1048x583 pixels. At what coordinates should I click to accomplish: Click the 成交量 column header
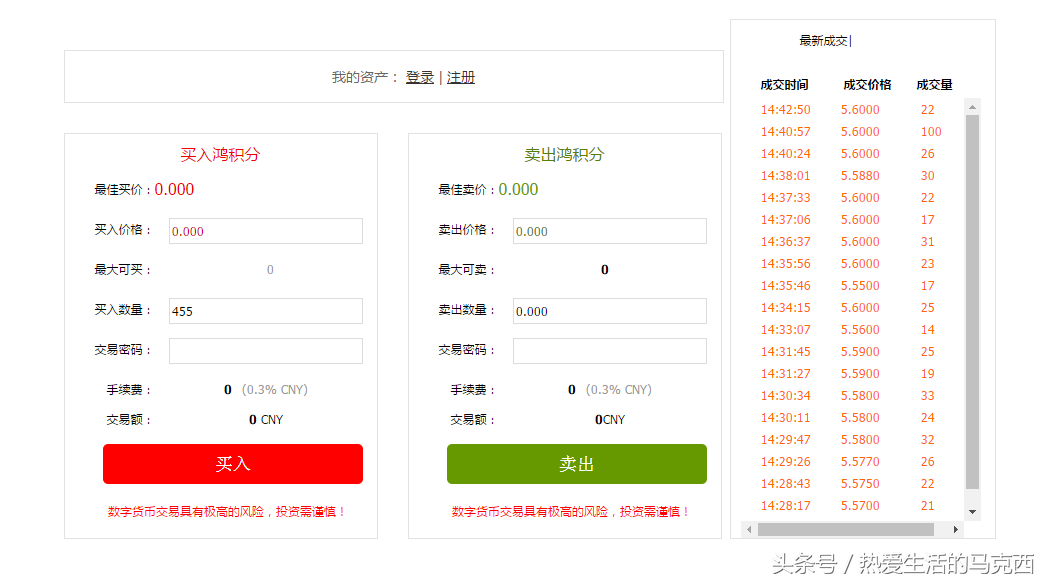coord(934,85)
